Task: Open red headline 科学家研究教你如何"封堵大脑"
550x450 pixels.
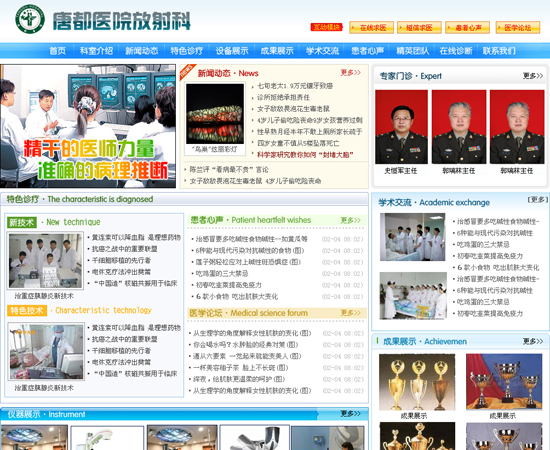Action: [305, 155]
